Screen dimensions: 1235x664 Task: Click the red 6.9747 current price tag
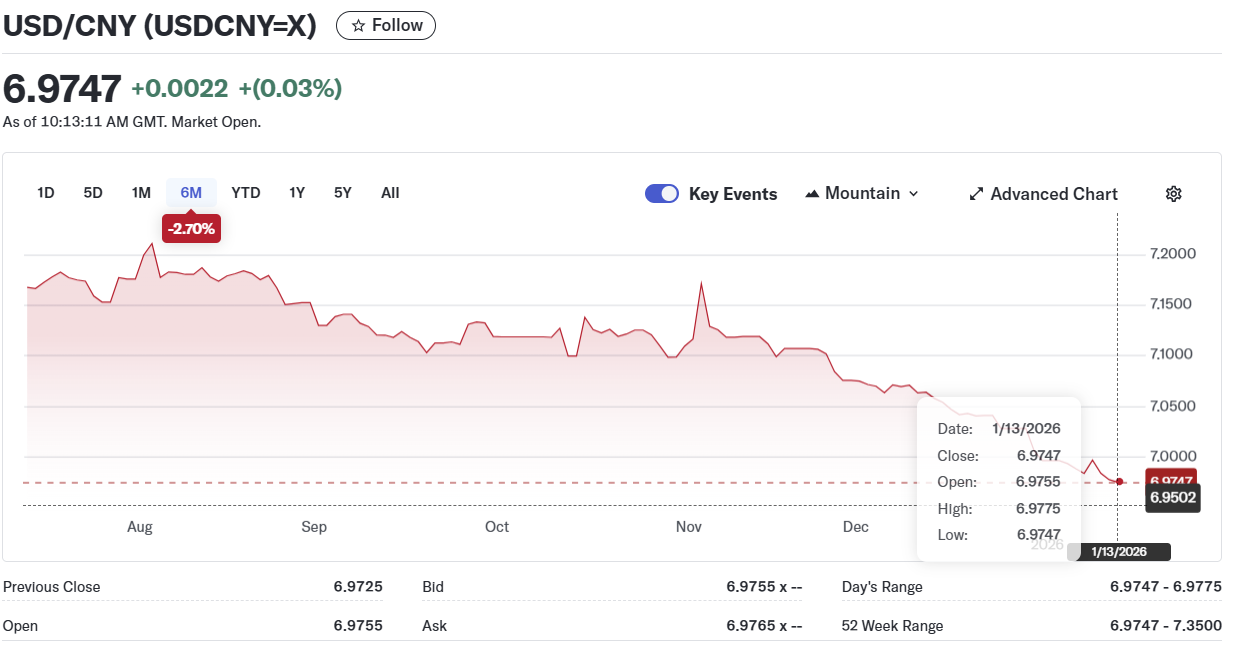coord(1173,479)
